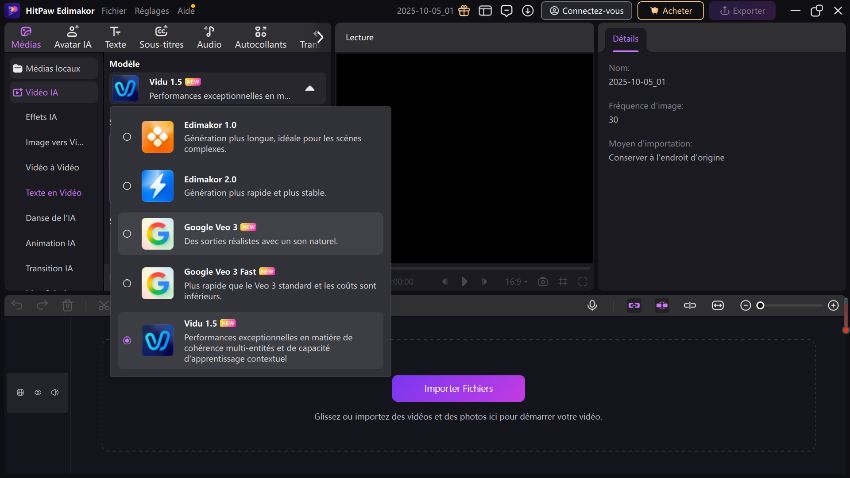The height and width of the screenshot is (478, 850).
Task: Open the feedback message icon
Action: point(506,11)
